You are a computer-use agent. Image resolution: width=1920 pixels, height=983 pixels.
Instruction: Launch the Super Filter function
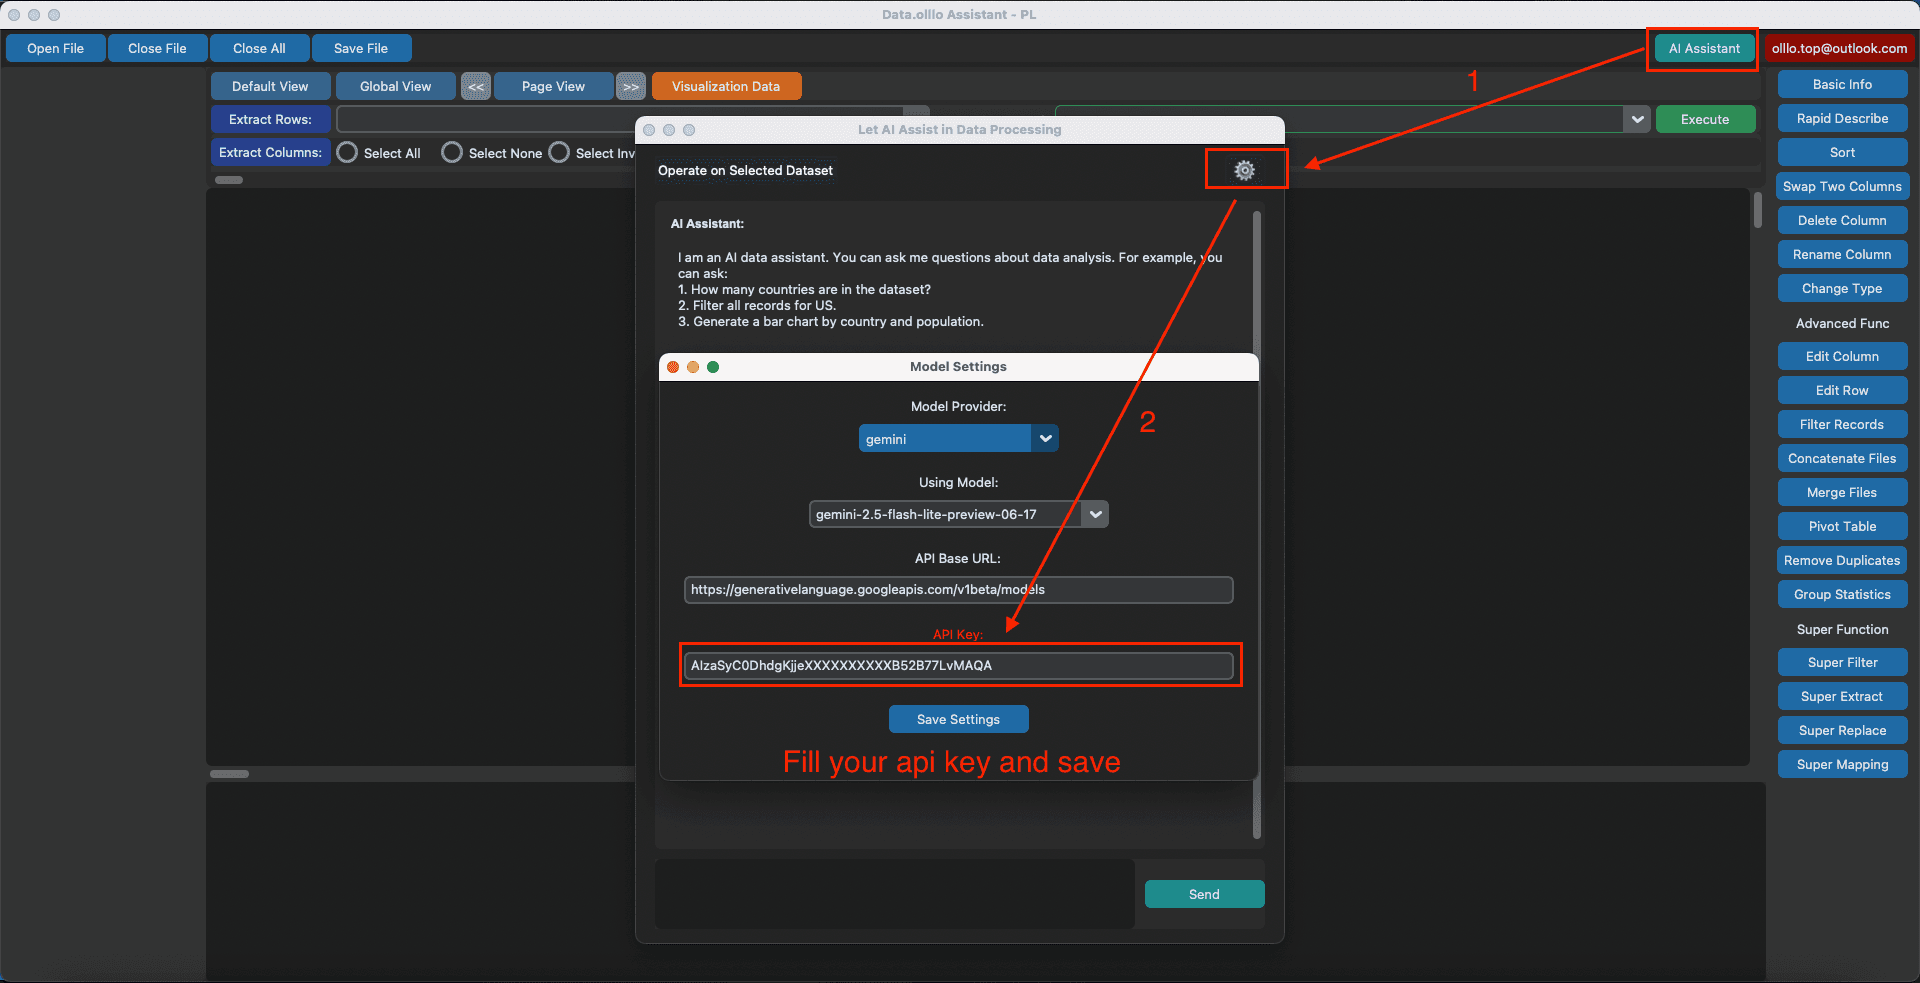pyautogui.click(x=1841, y=661)
